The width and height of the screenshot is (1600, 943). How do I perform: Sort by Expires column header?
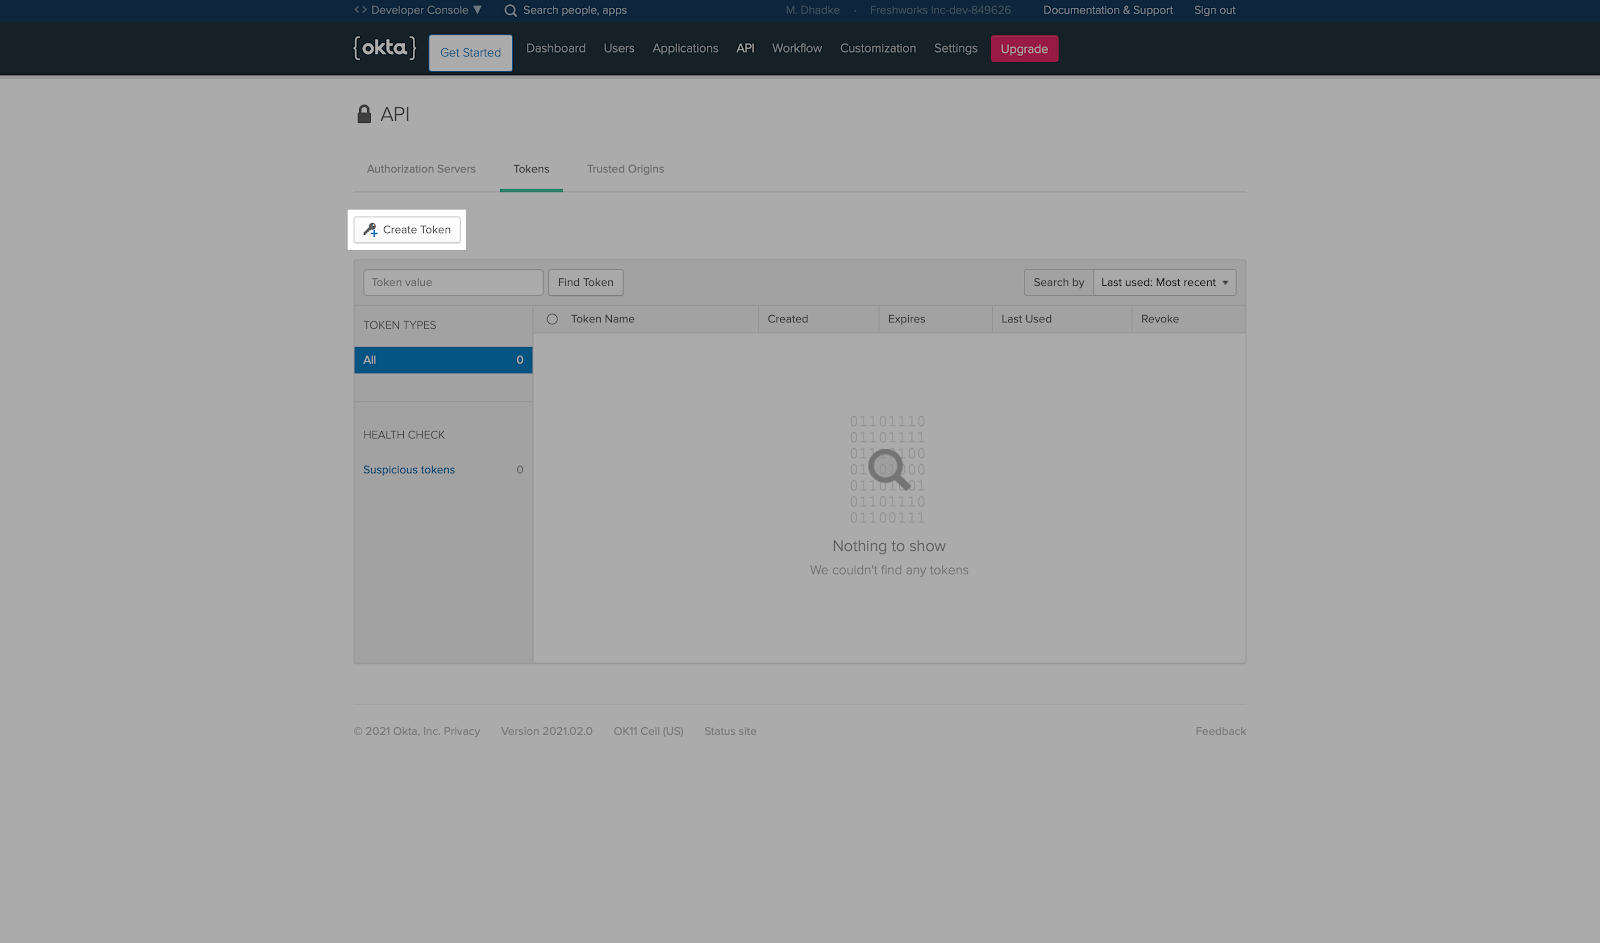(907, 319)
